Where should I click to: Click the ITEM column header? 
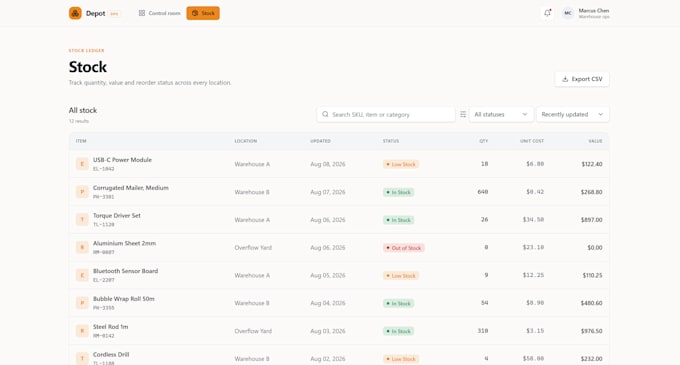point(81,141)
